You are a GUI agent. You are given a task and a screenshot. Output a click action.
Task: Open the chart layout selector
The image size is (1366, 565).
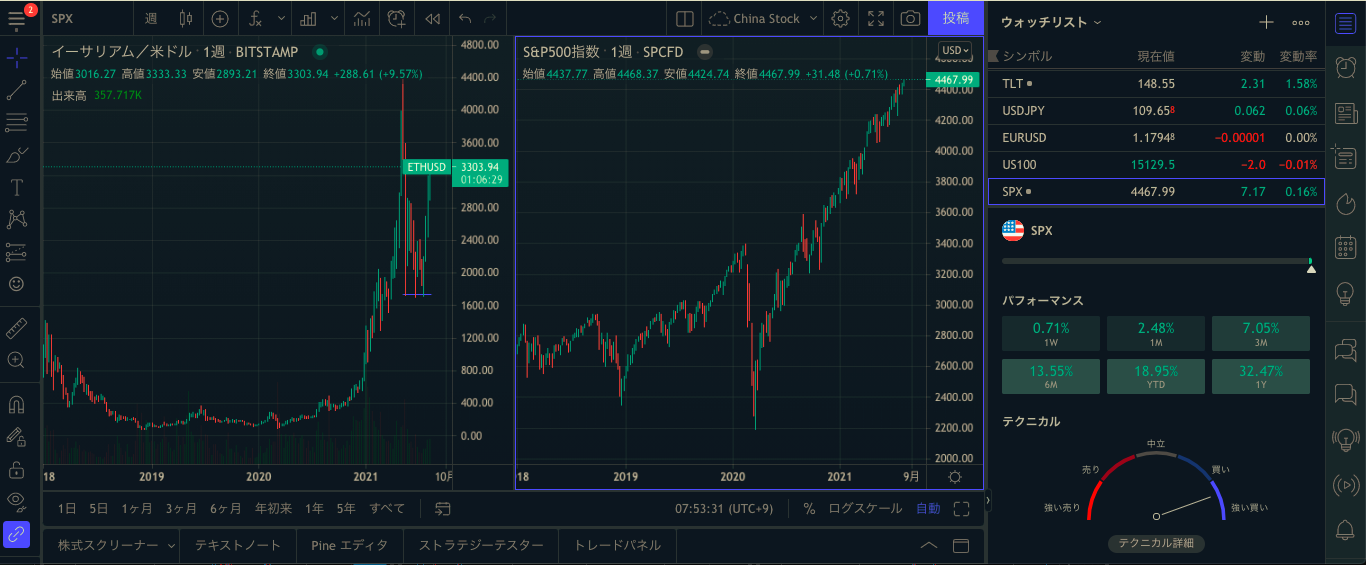pyautogui.click(x=685, y=18)
